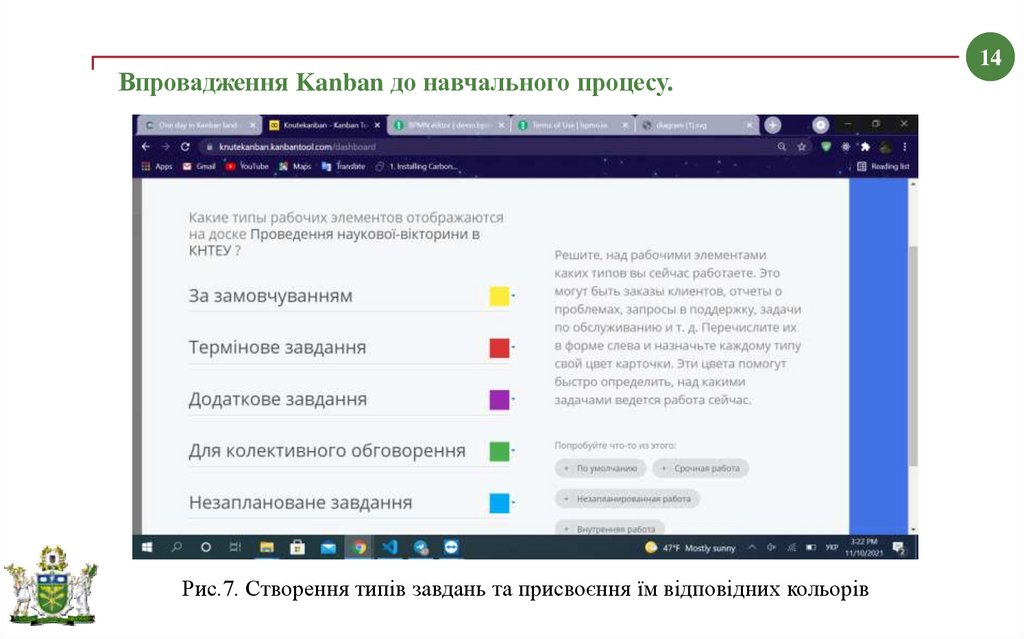This screenshot has height=639, width=1024.
Task: Edit the 'Для колективного обговорення' type name
Action: 335,451
